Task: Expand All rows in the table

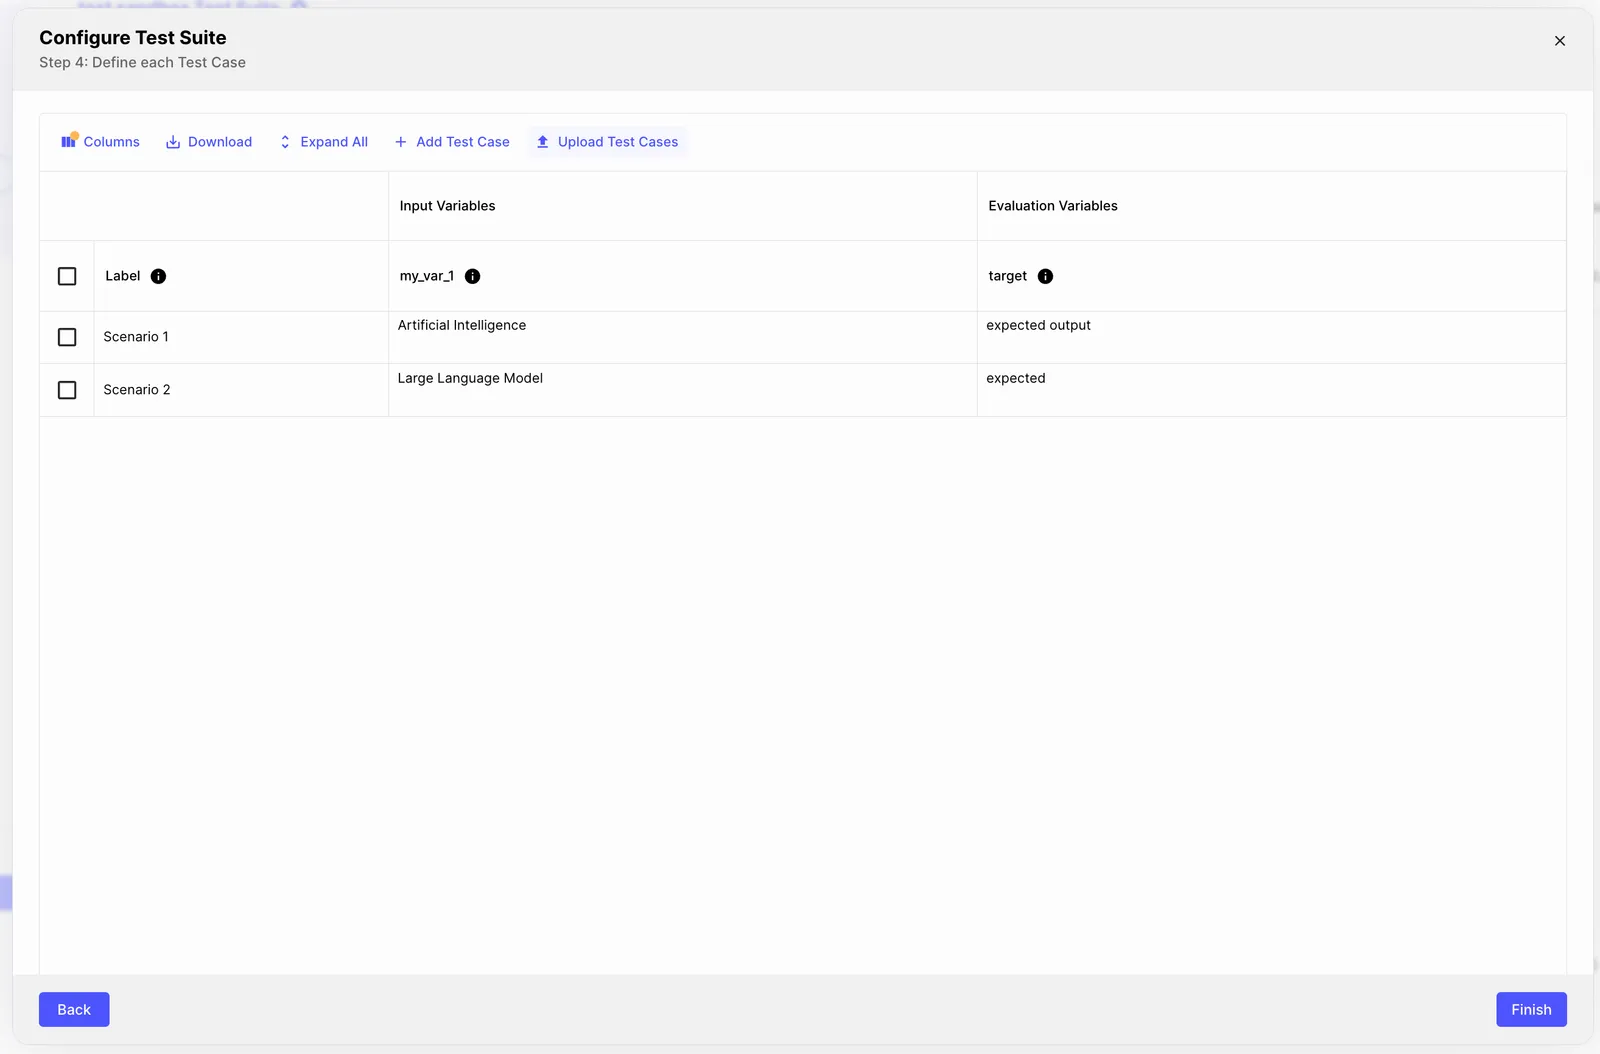Action: coord(323,142)
